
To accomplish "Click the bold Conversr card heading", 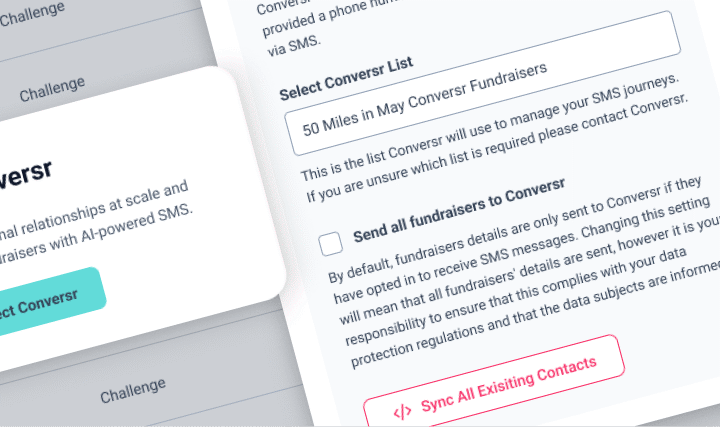I will [24, 176].
